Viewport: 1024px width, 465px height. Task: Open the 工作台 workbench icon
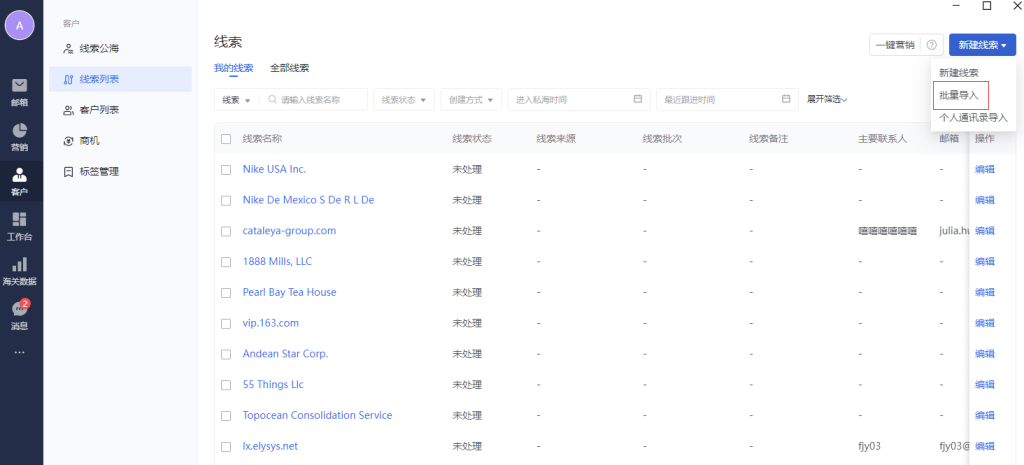click(x=20, y=222)
